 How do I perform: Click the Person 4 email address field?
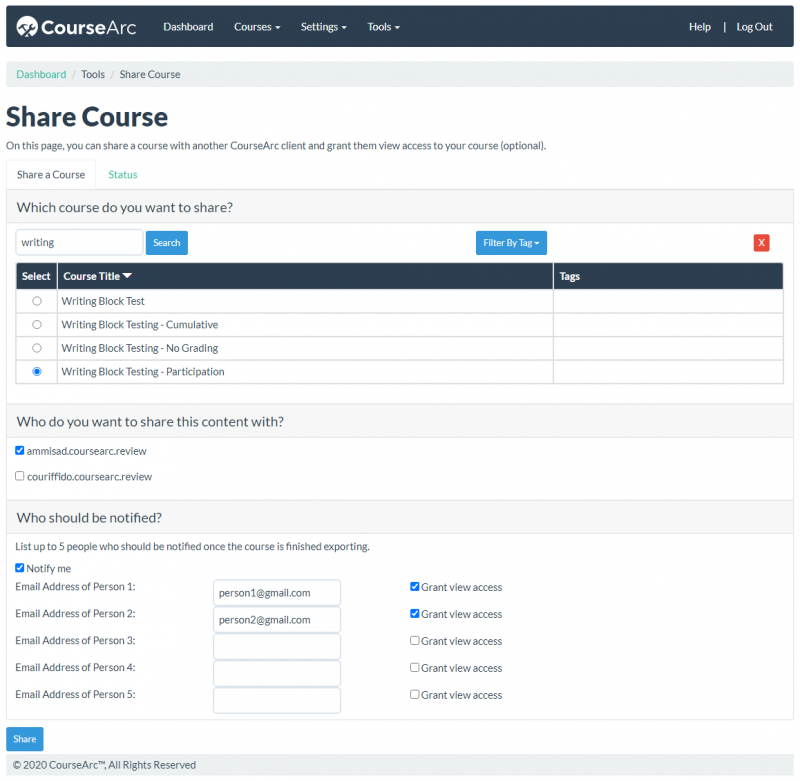(277, 674)
